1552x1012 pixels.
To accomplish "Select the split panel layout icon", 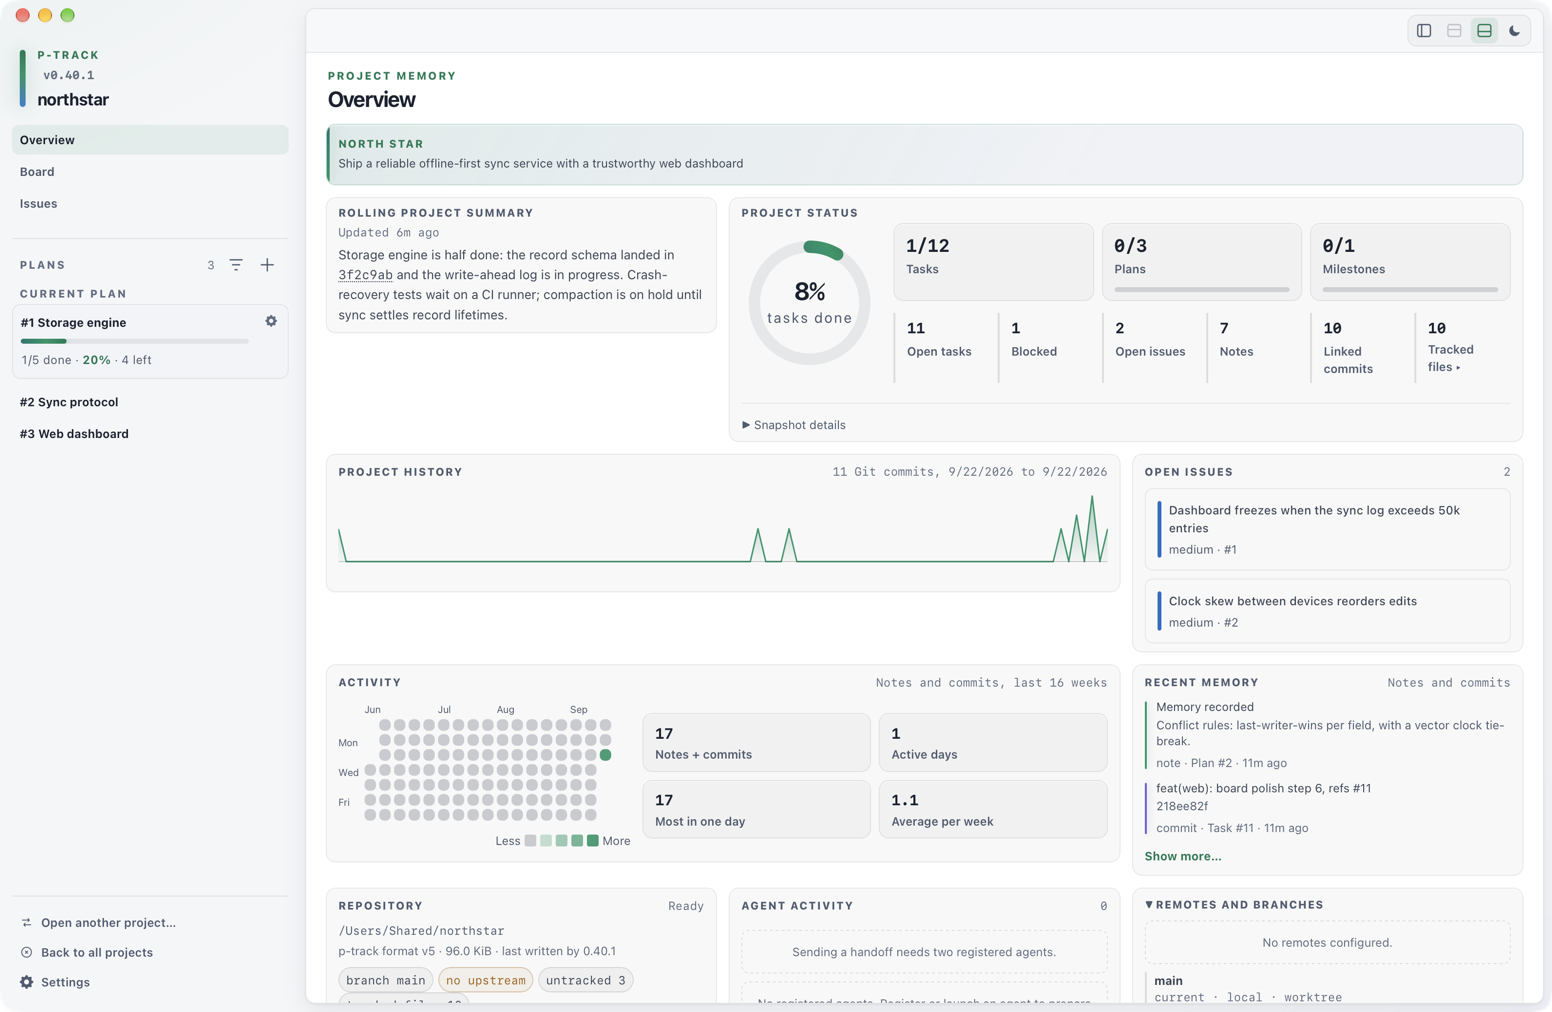I will click(x=1454, y=31).
